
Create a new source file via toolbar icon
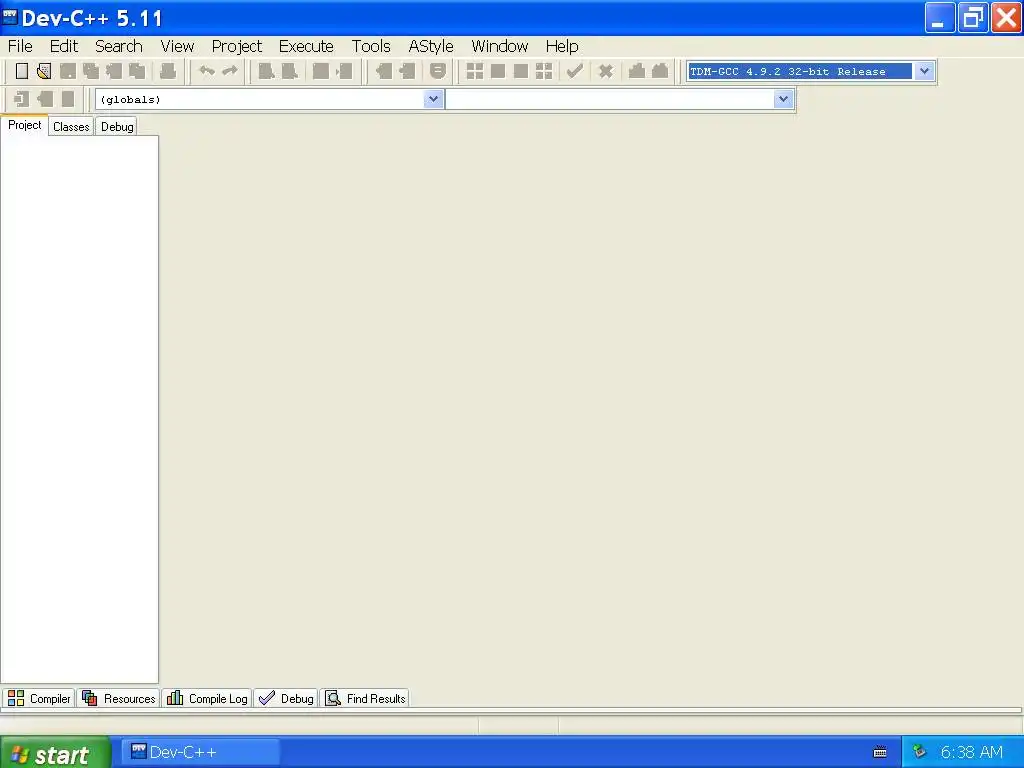22,71
